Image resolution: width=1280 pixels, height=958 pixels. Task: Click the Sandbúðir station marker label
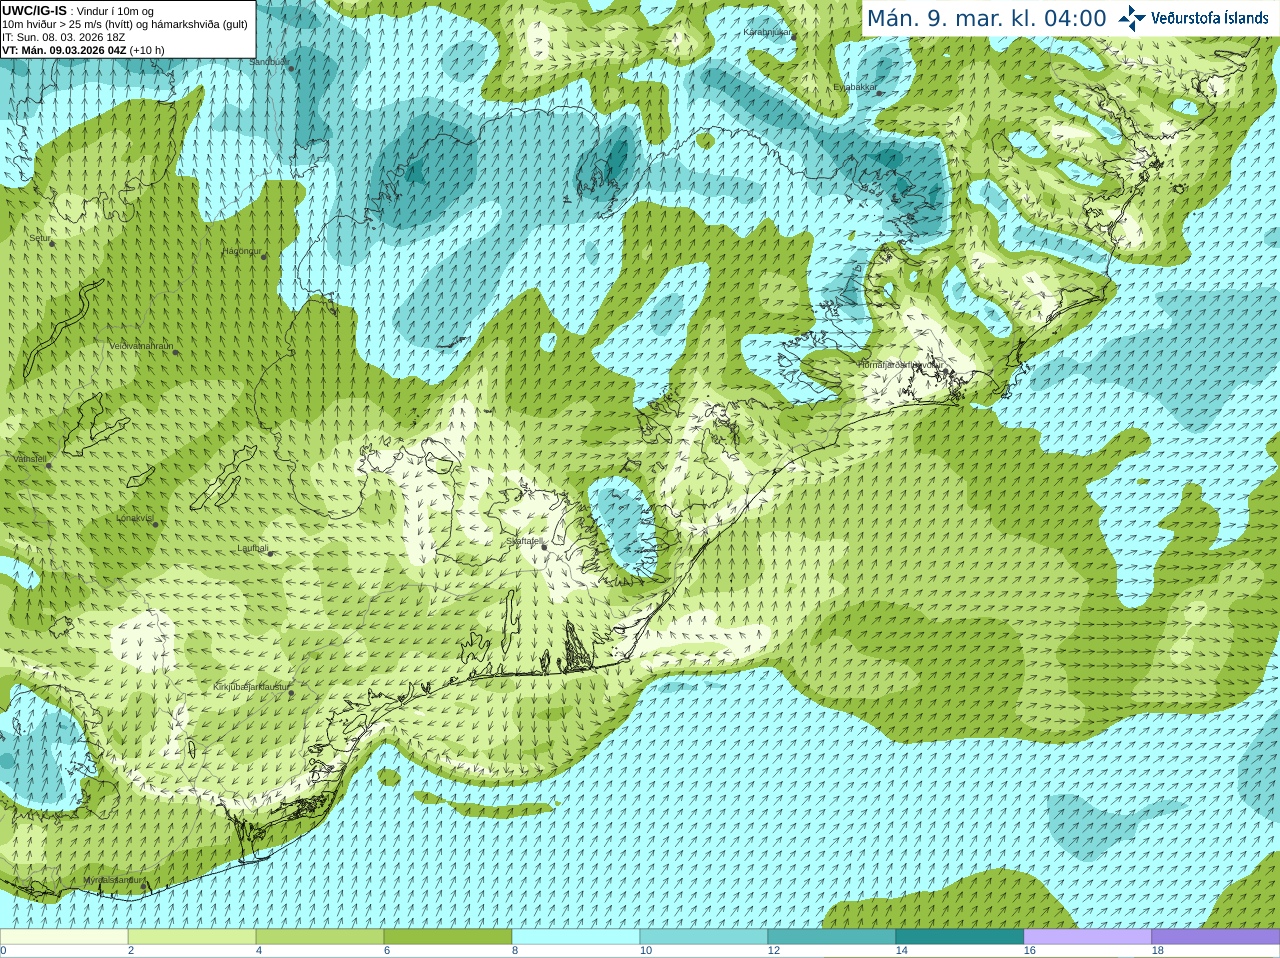268,62
